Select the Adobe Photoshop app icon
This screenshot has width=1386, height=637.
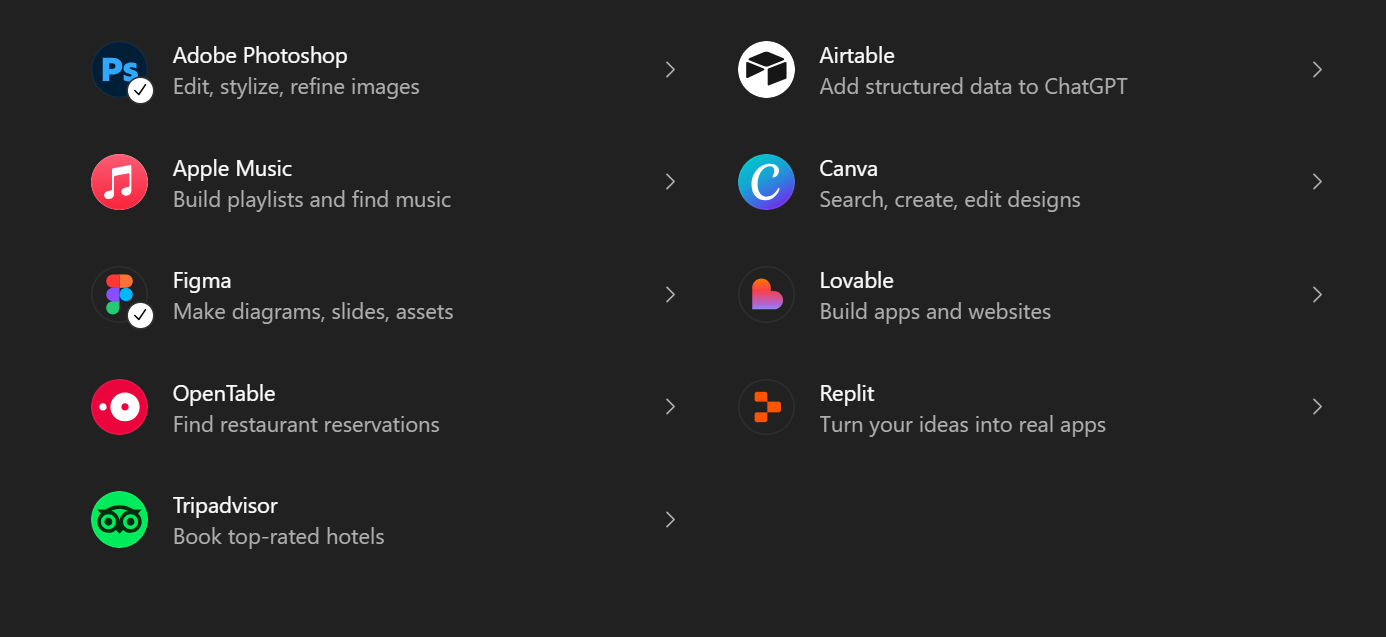point(119,69)
